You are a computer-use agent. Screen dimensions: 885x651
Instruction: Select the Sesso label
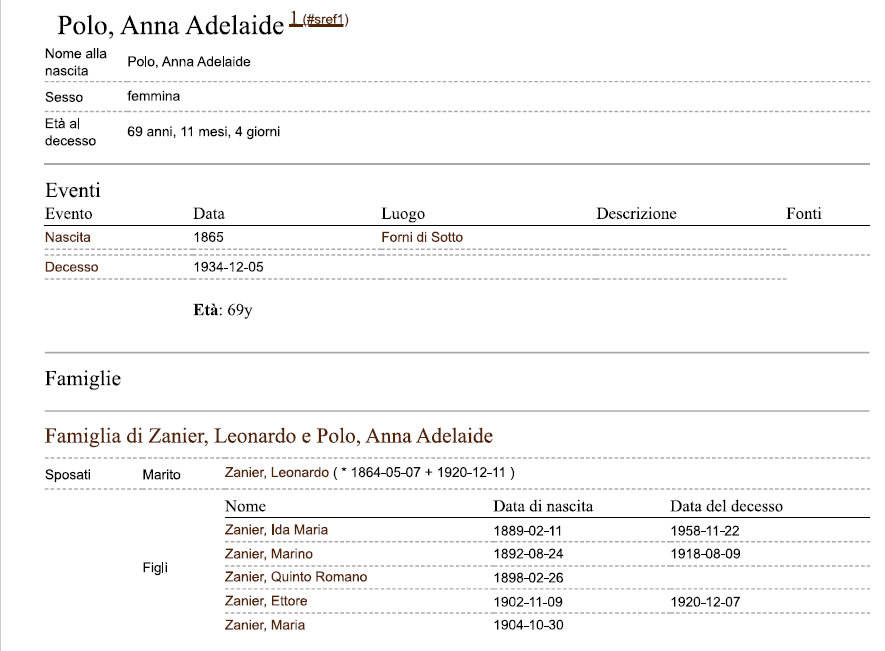pos(64,97)
